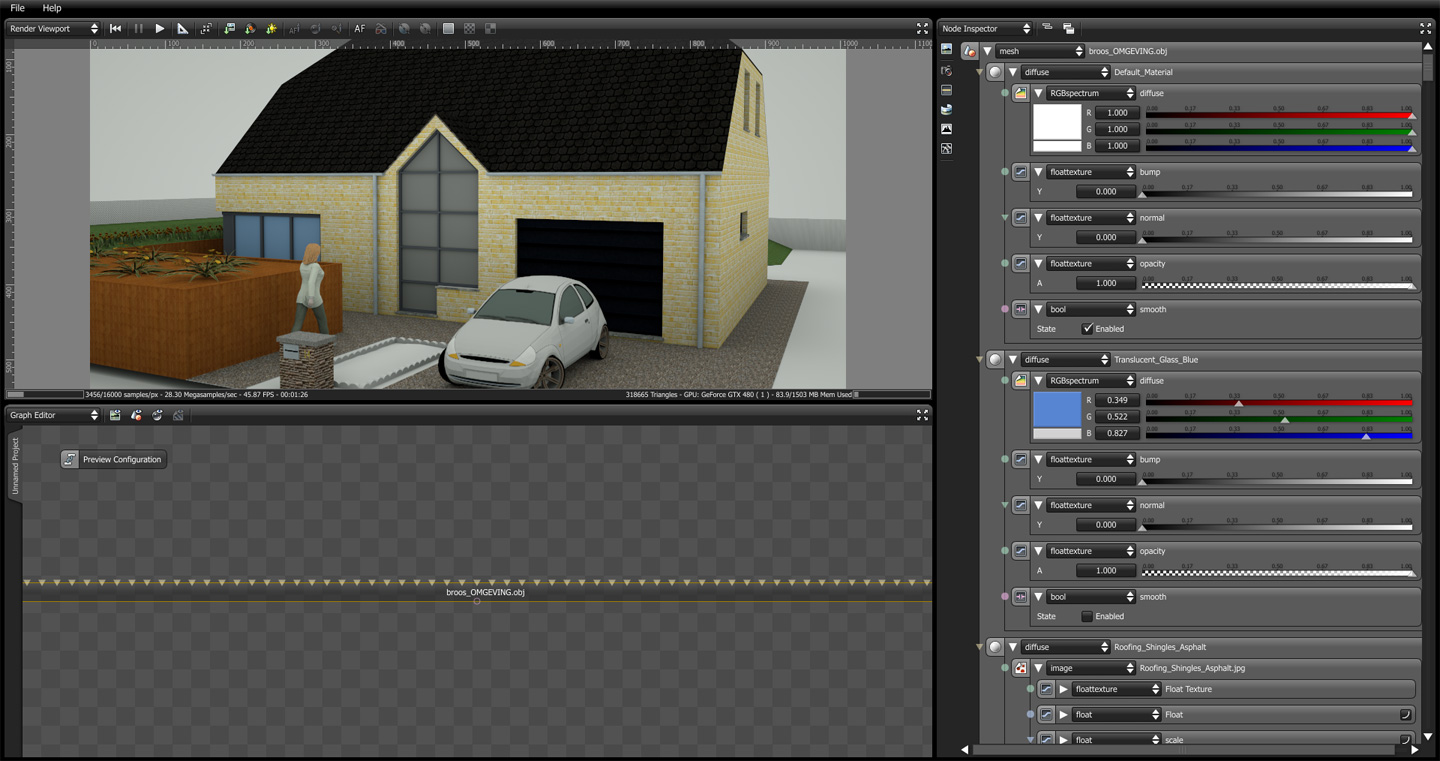The height and width of the screenshot is (761, 1440).
Task: Toggle the checkerboard alpha background icon
Action: click(x=469, y=29)
